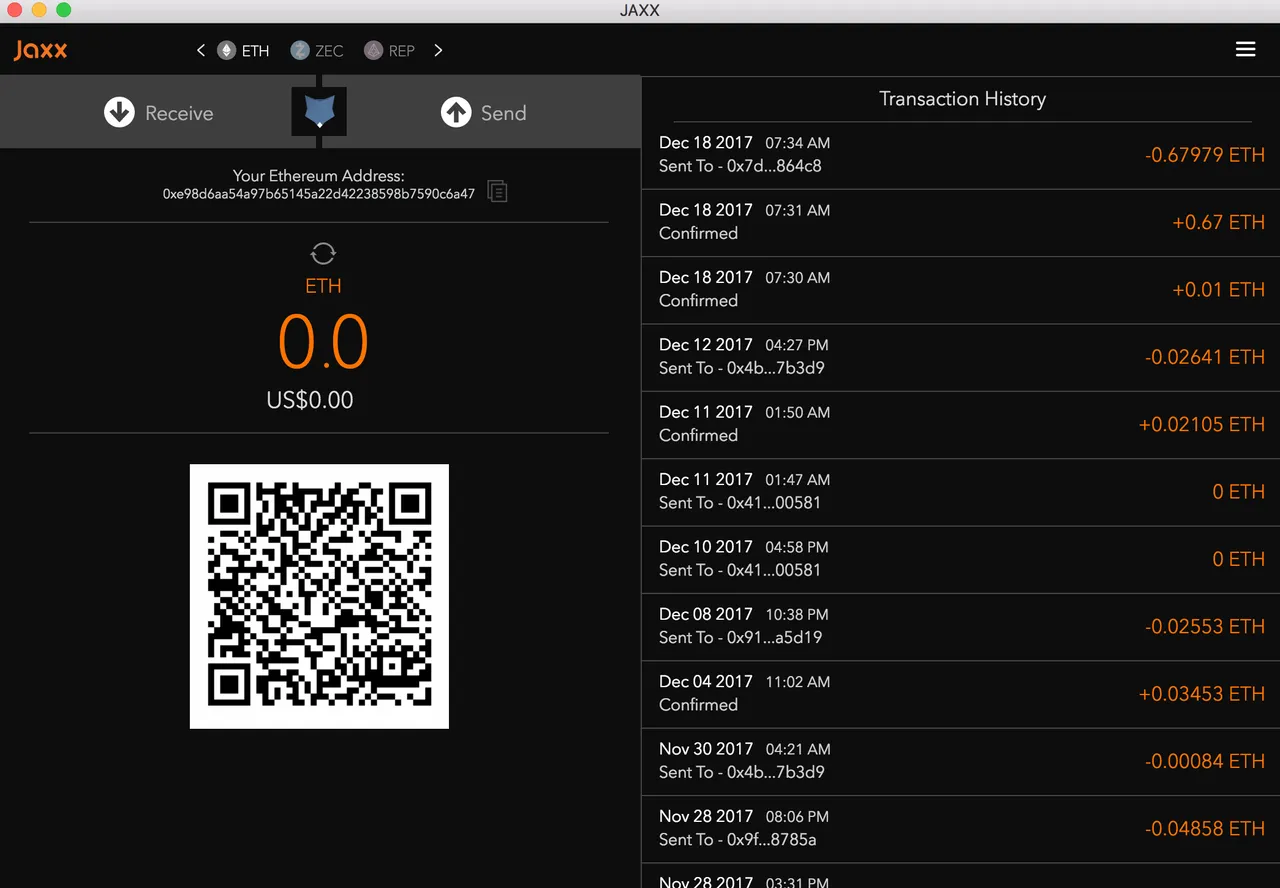Click the Transaction History heading
This screenshot has height=888, width=1280.
point(962,99)
